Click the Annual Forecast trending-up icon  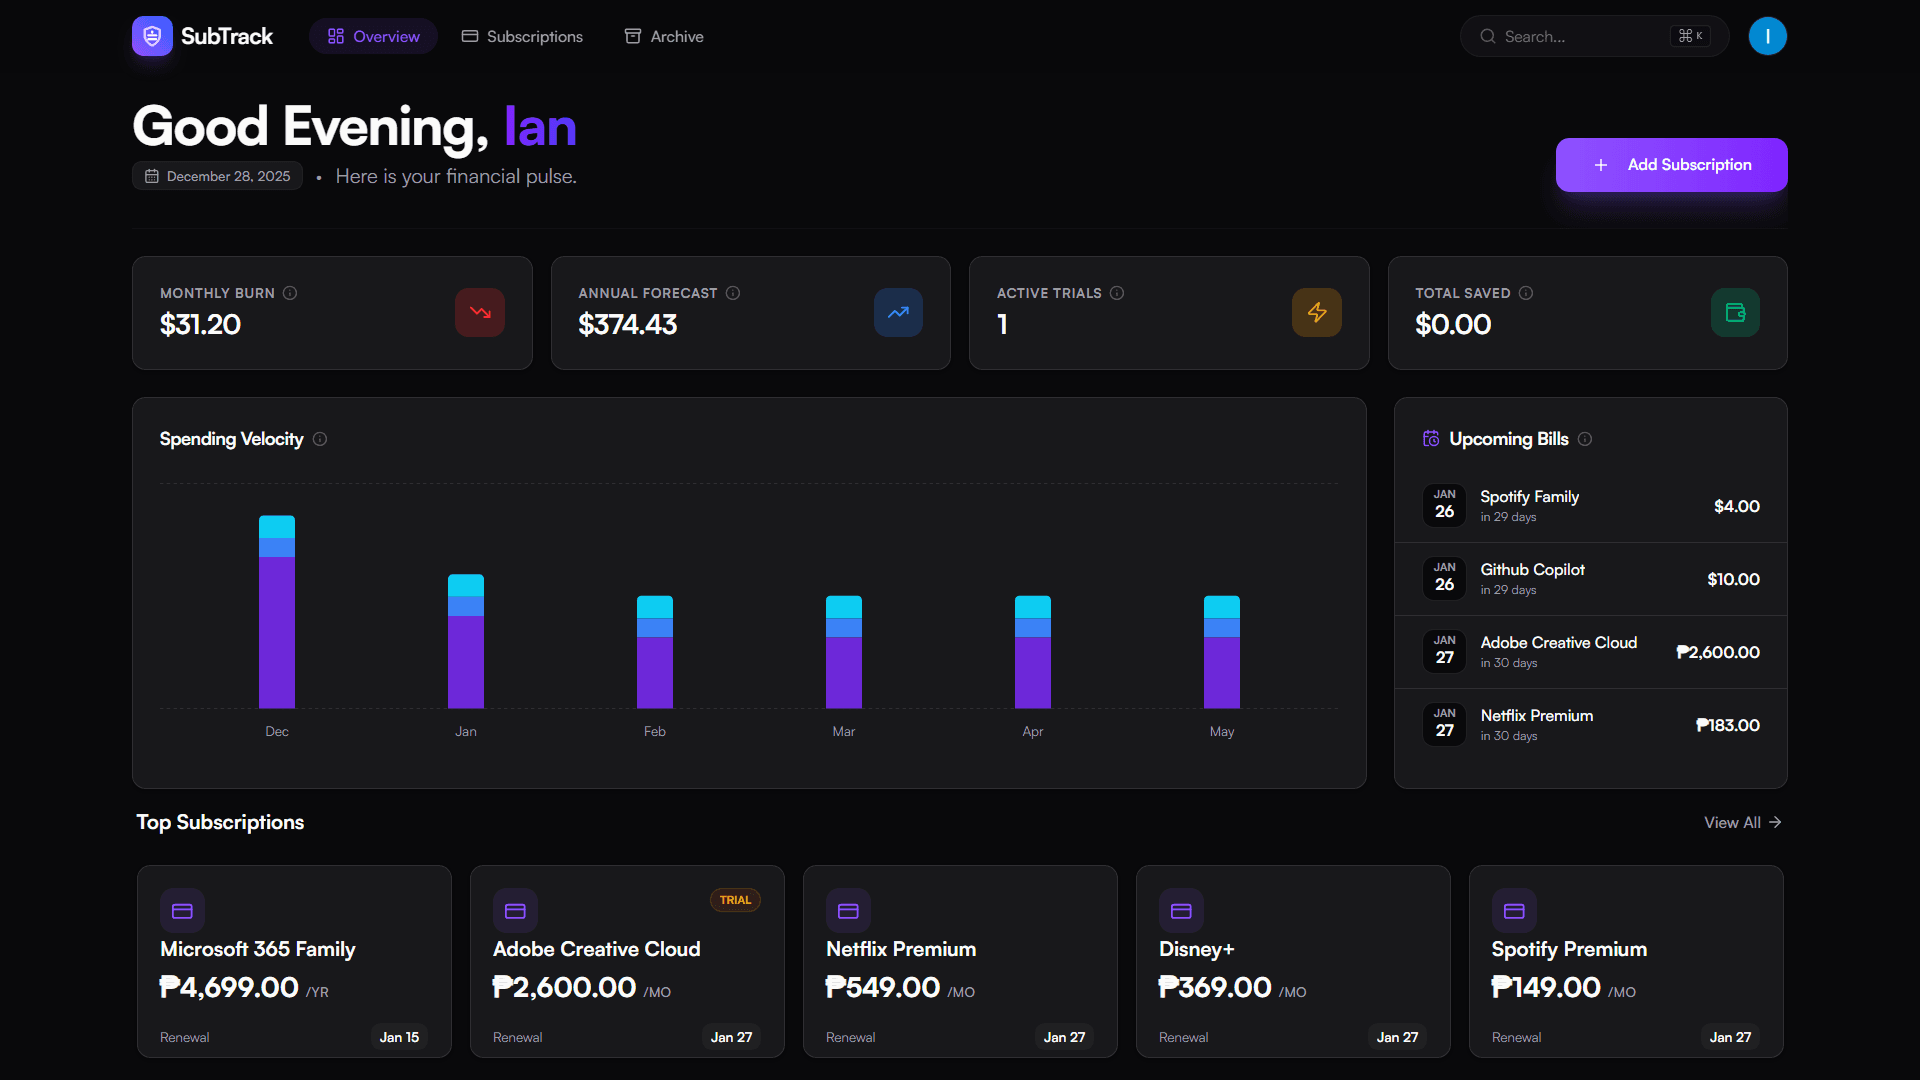(898, 313)
